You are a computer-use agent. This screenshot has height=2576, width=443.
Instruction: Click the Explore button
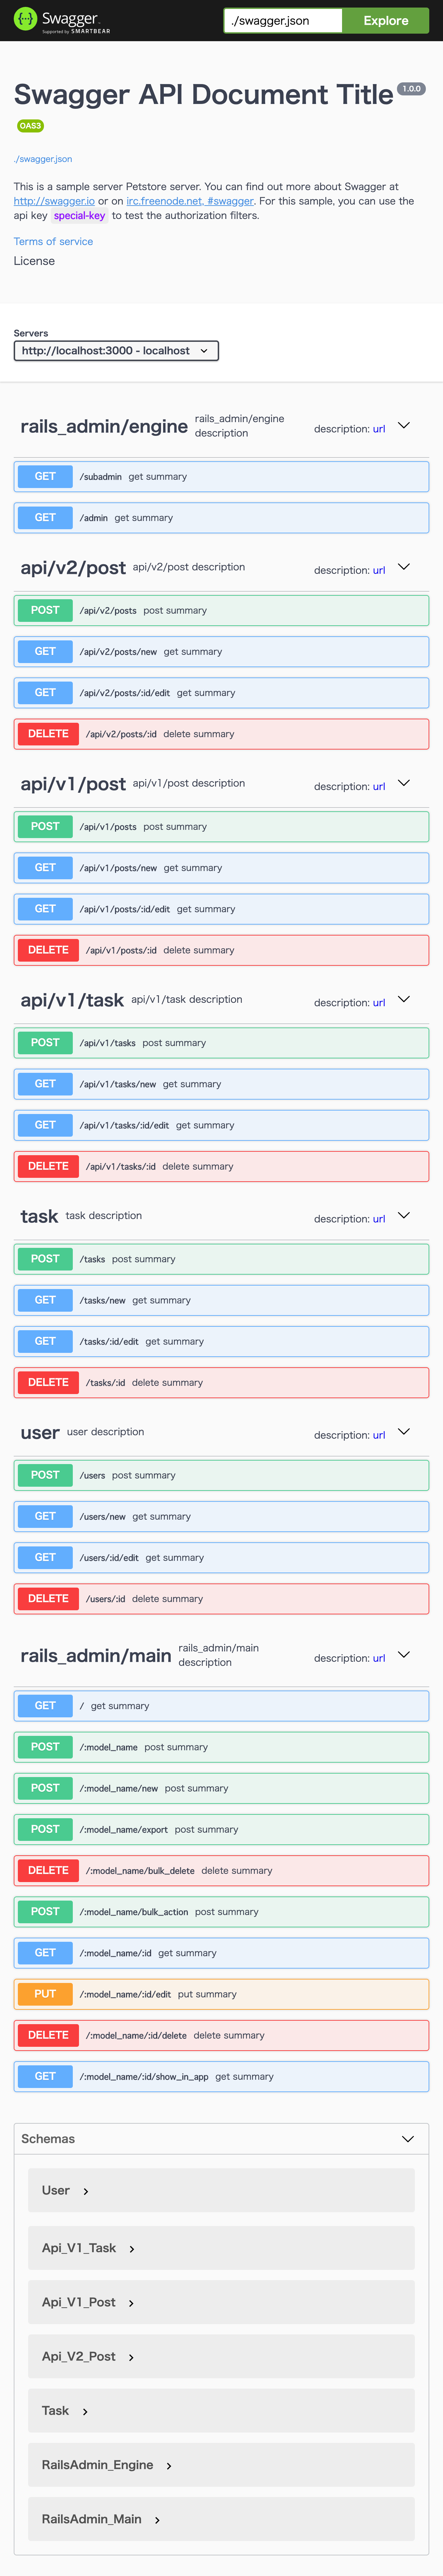[x=385, y=20]
